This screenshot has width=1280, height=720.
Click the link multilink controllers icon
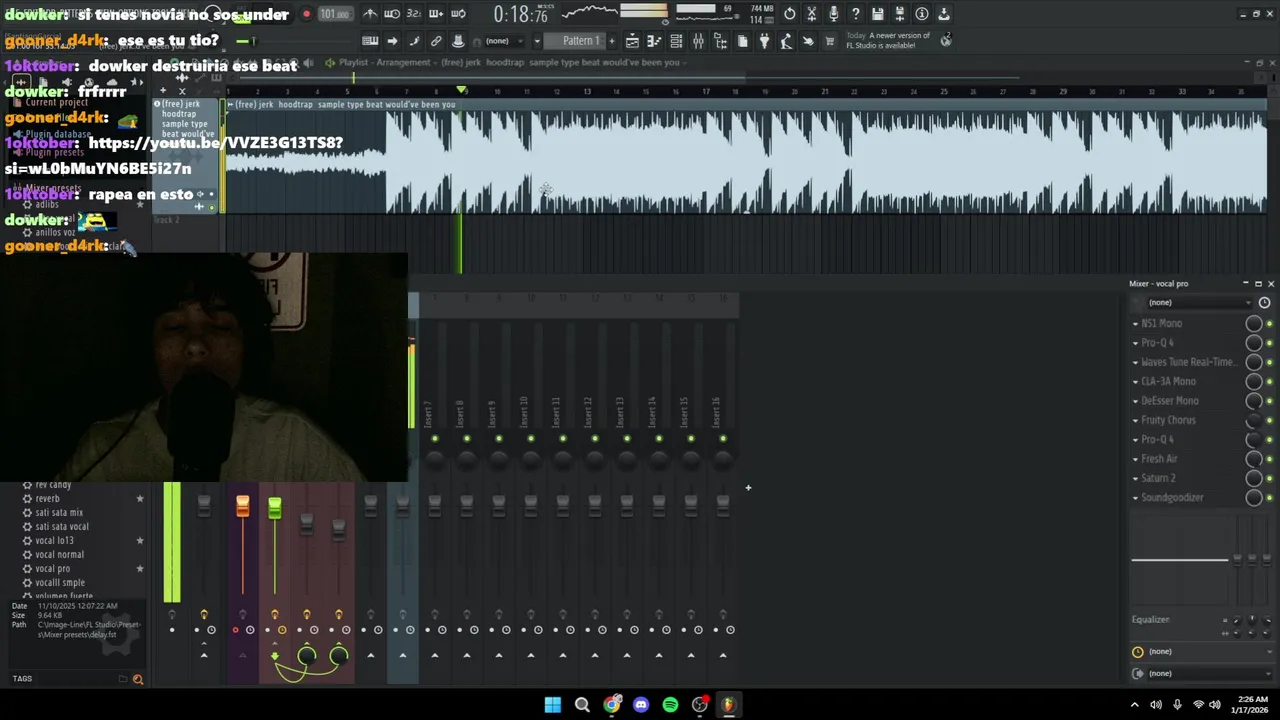pyautogui.click(x=436, y=41)
